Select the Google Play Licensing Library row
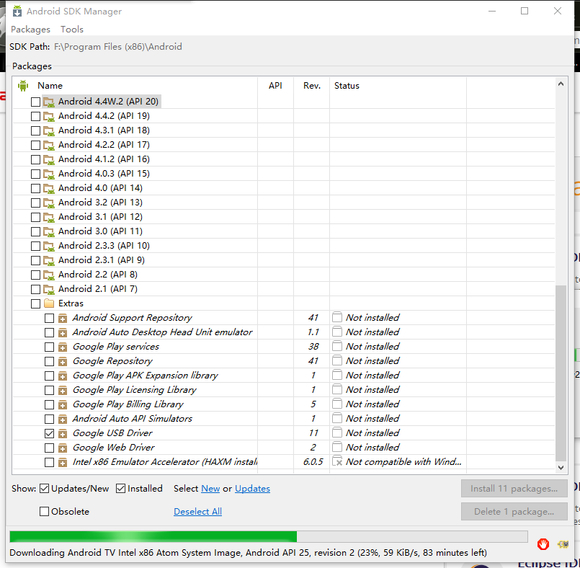Screen dimensions: 580x568 coord(284,390)
